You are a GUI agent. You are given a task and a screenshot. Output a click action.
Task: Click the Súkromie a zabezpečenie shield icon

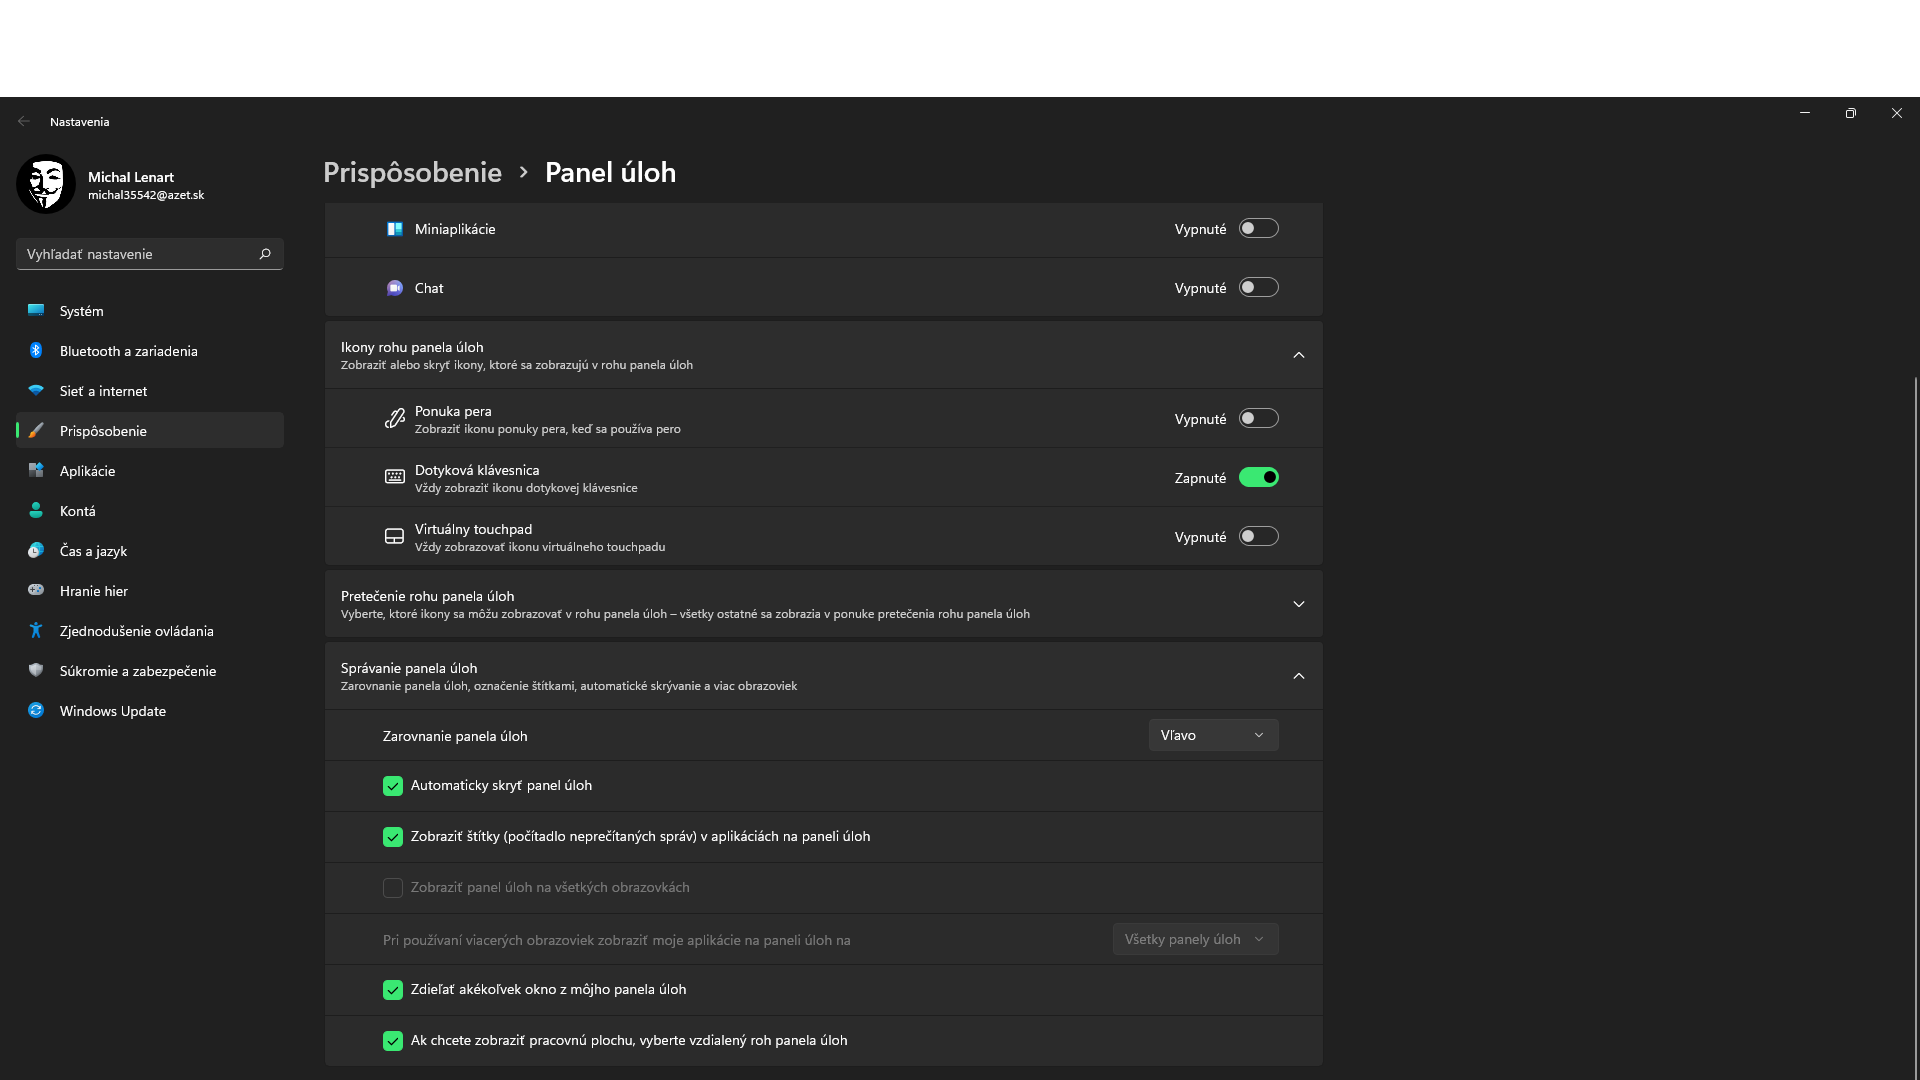(36, 671)
